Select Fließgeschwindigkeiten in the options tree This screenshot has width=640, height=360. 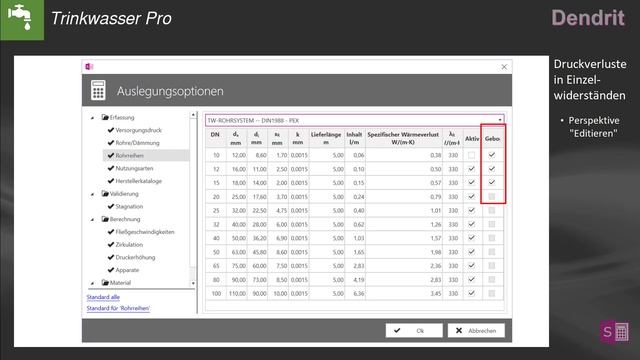(x=144, y=232)
